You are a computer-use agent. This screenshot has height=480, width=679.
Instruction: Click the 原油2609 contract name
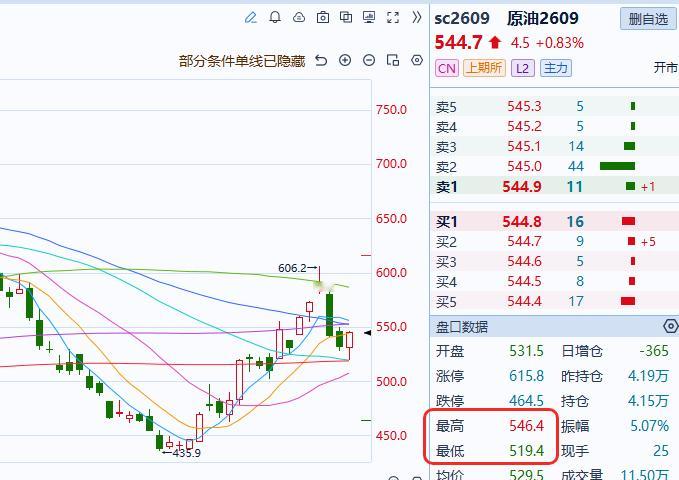click(x=543, y=19)
